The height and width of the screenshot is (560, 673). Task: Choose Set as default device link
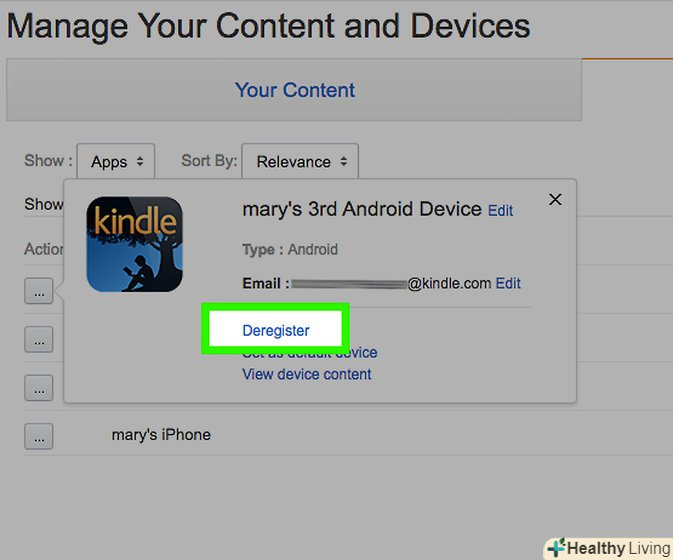click(309, 353)
